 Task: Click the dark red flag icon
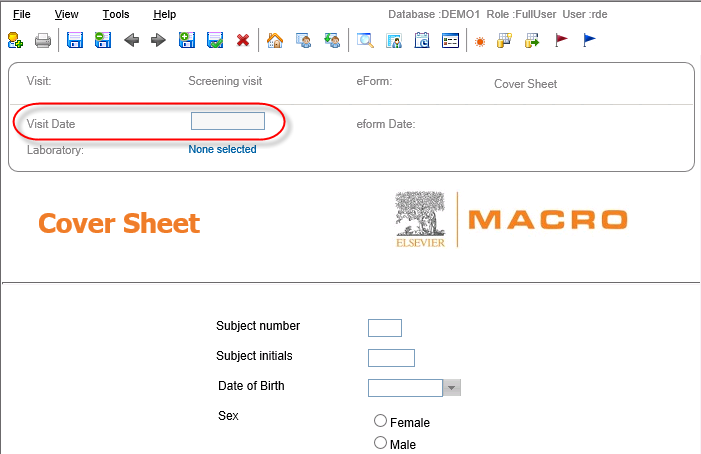click(x=561, y=40)
